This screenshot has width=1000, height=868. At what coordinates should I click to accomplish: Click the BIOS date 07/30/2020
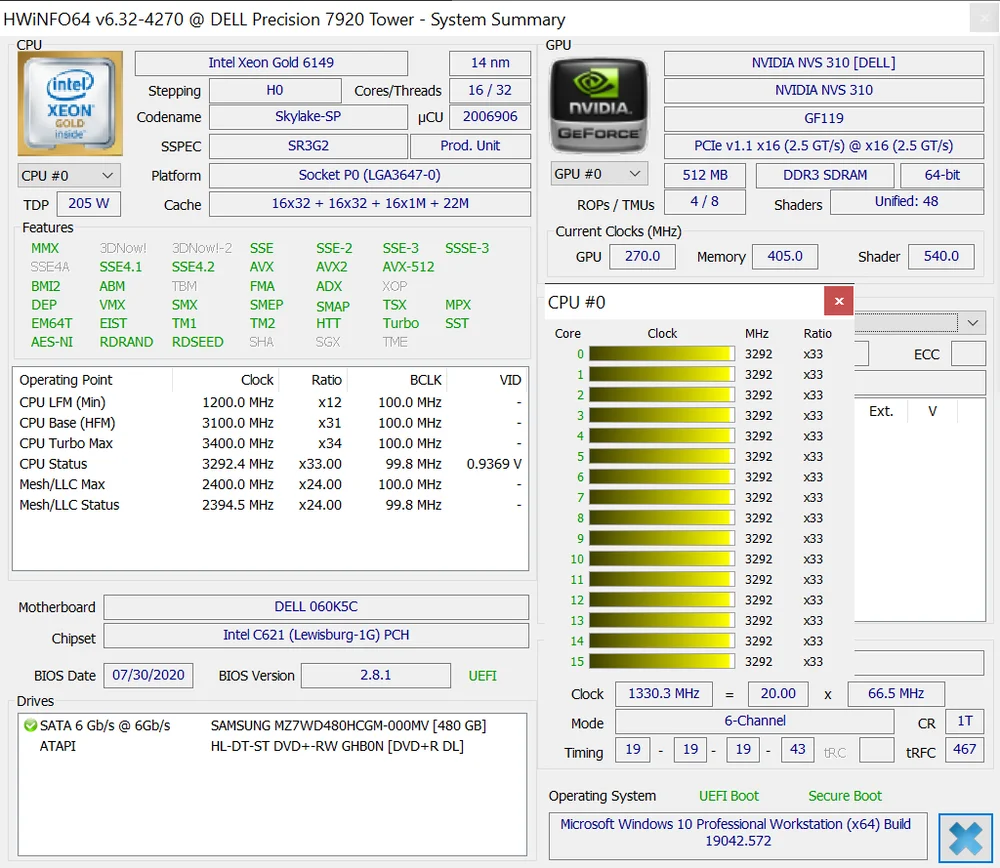(x=148, y=675)
